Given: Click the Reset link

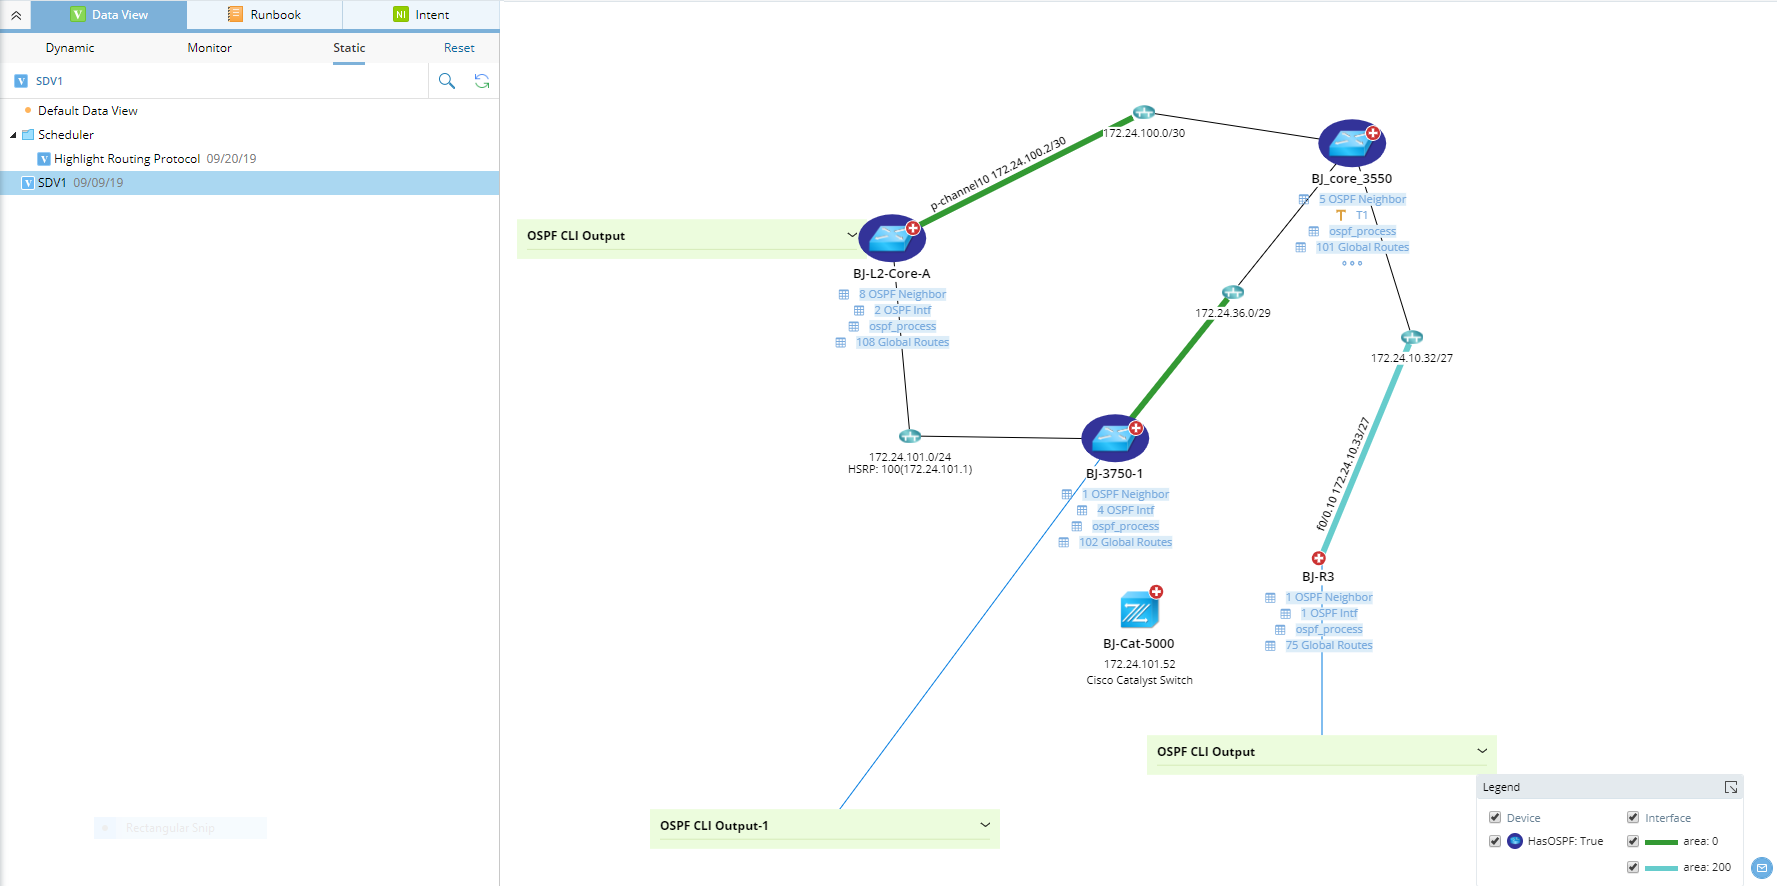Looking at the screenshot, I should tap(459, 48).
